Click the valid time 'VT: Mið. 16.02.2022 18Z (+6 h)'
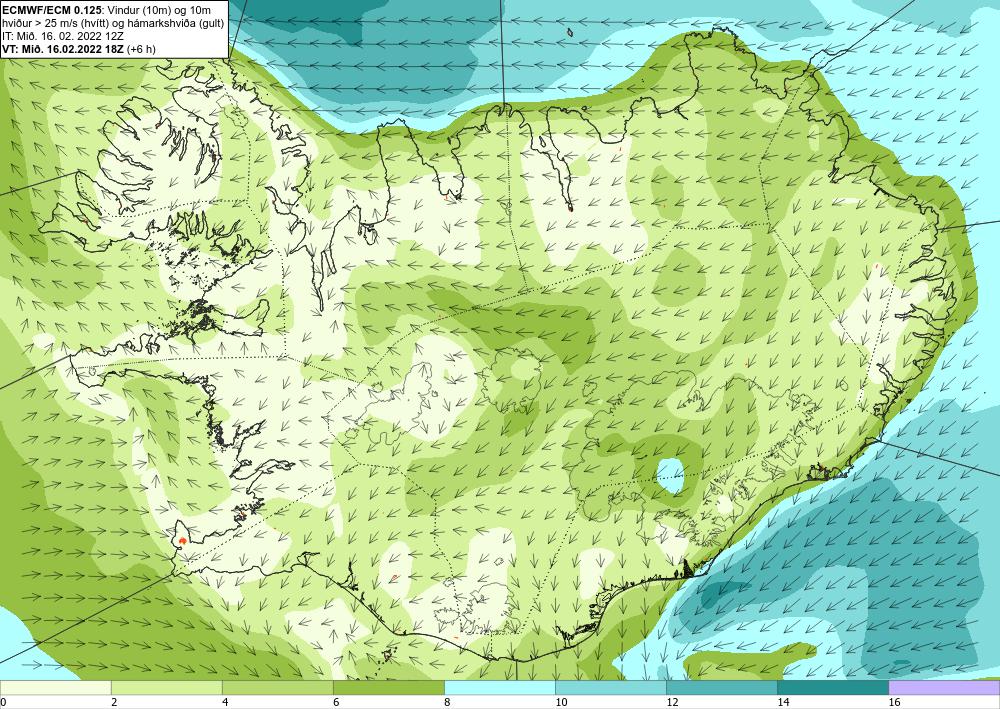The width and height of the screenshot is (1000, 709). coord(79,49)
